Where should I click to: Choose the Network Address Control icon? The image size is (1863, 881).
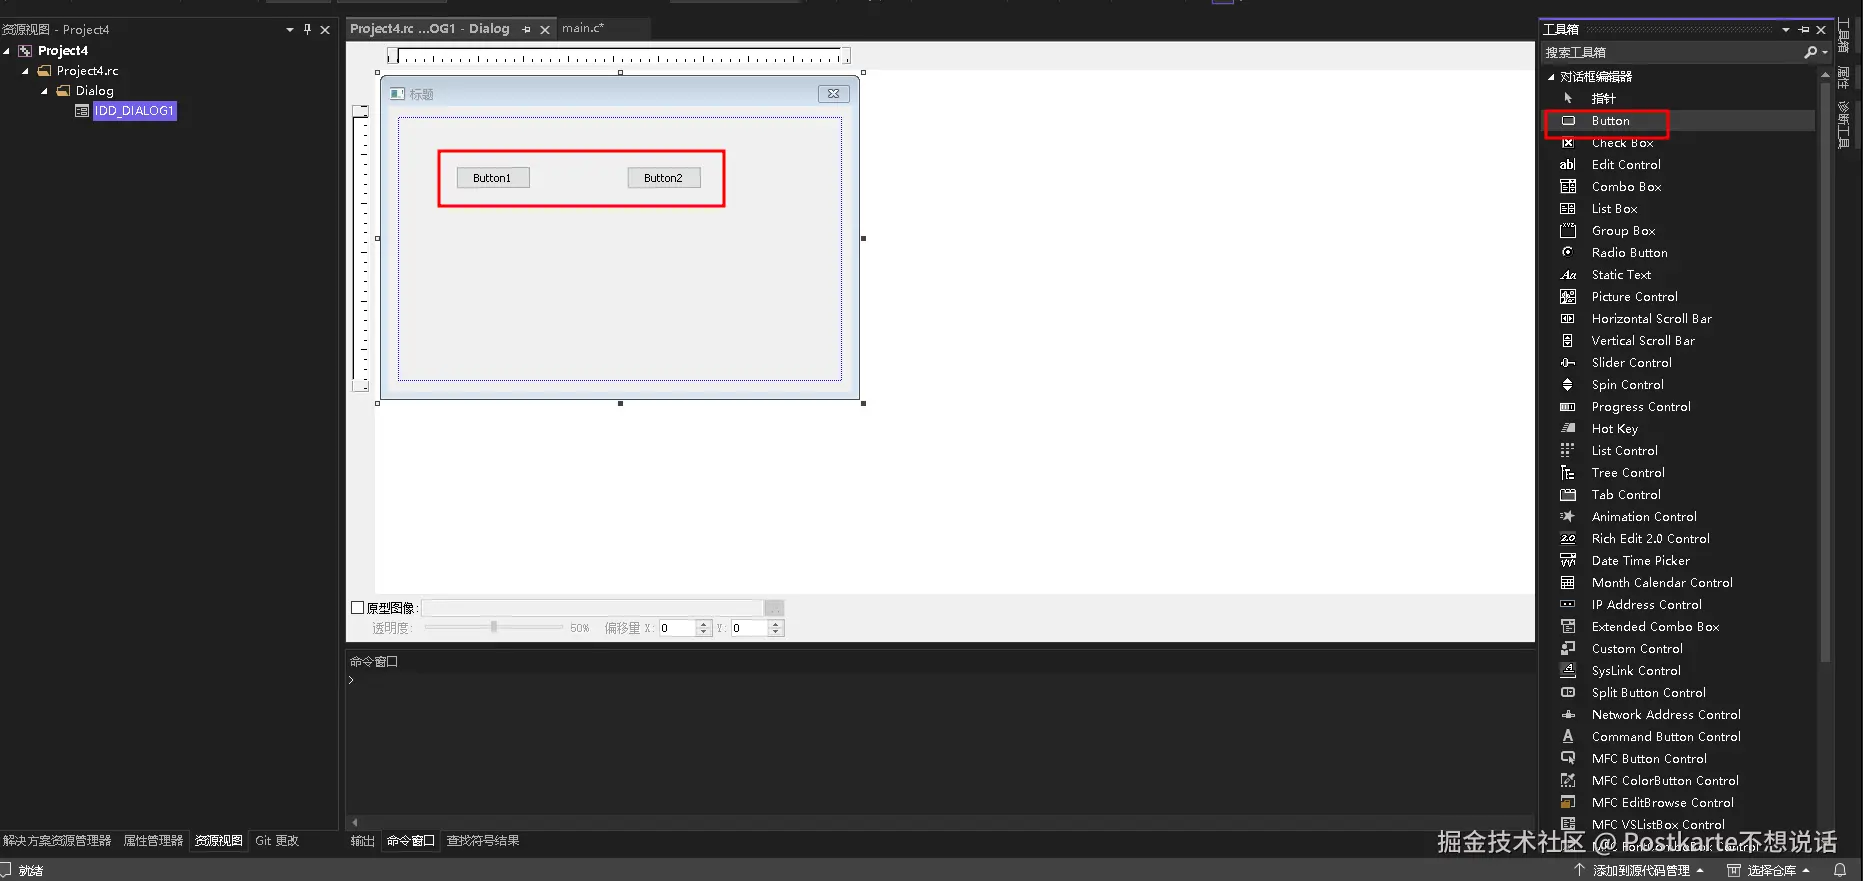click(x=1568, y=714)
